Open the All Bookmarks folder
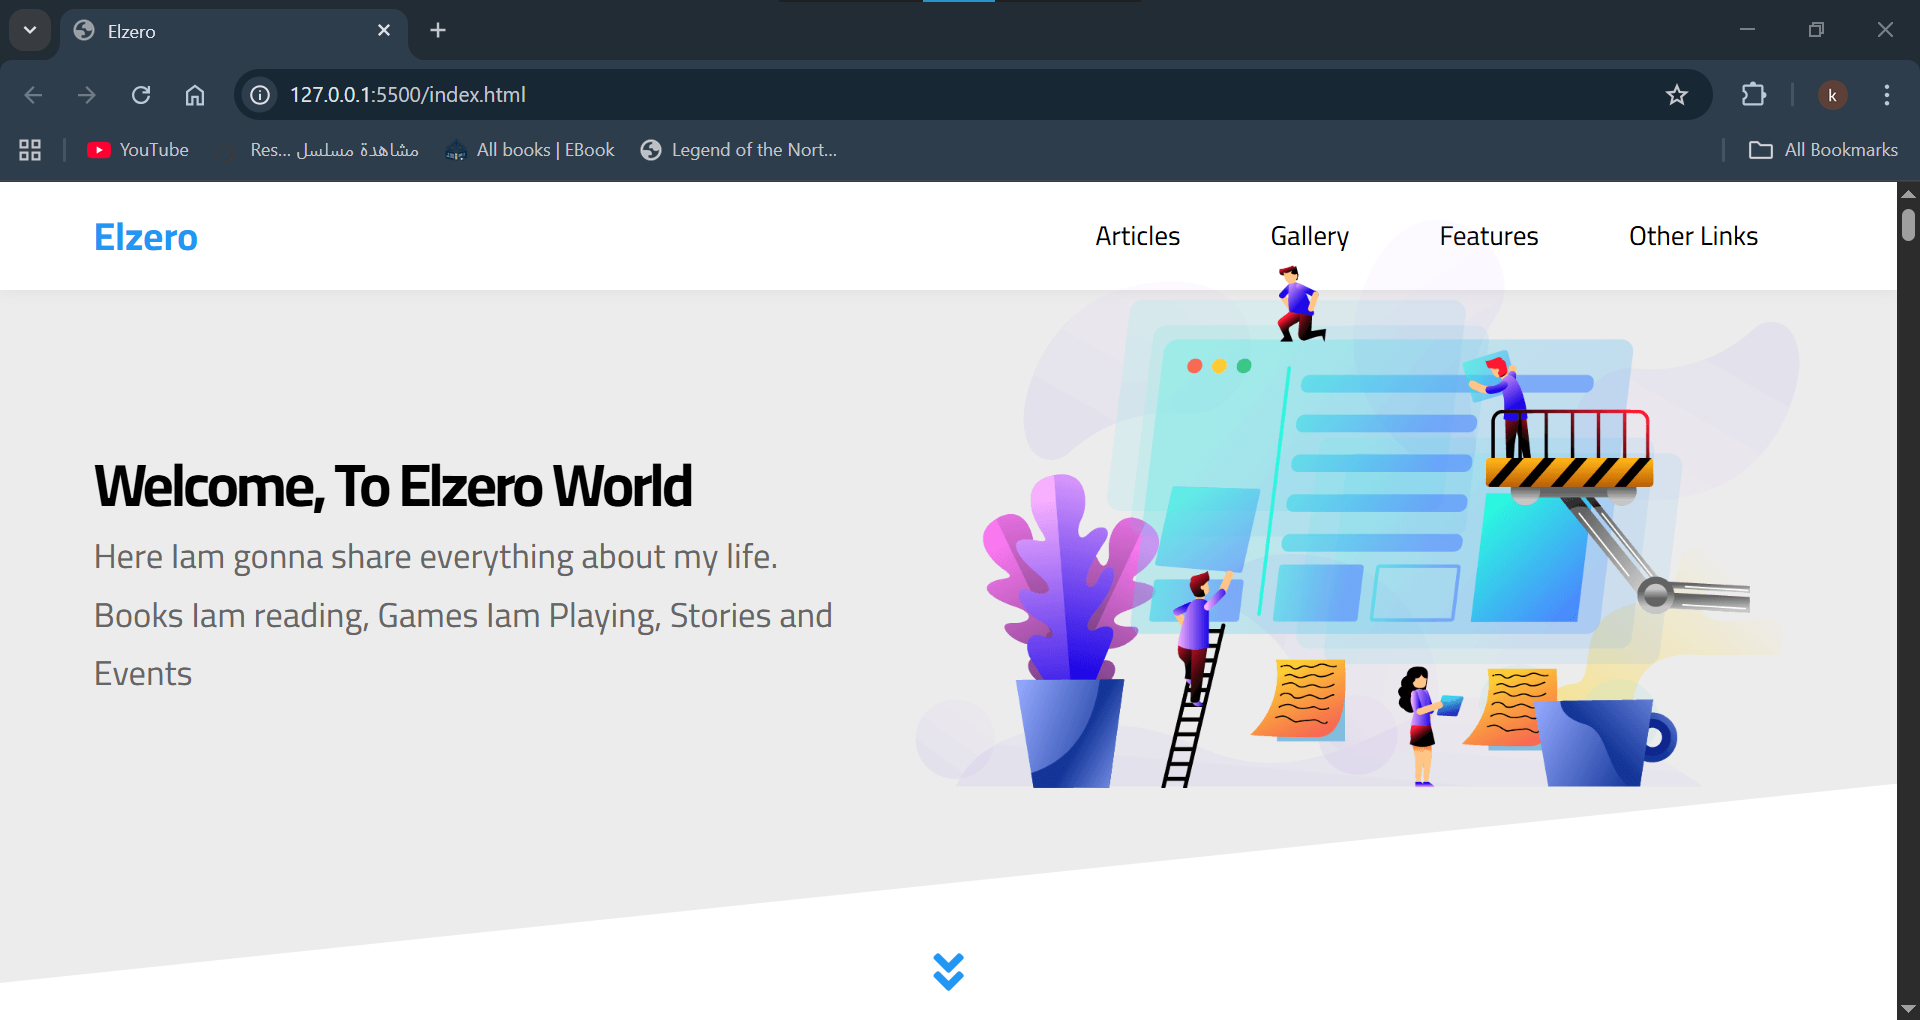Screen dimensions: 1920x1020 (1823, 150)
